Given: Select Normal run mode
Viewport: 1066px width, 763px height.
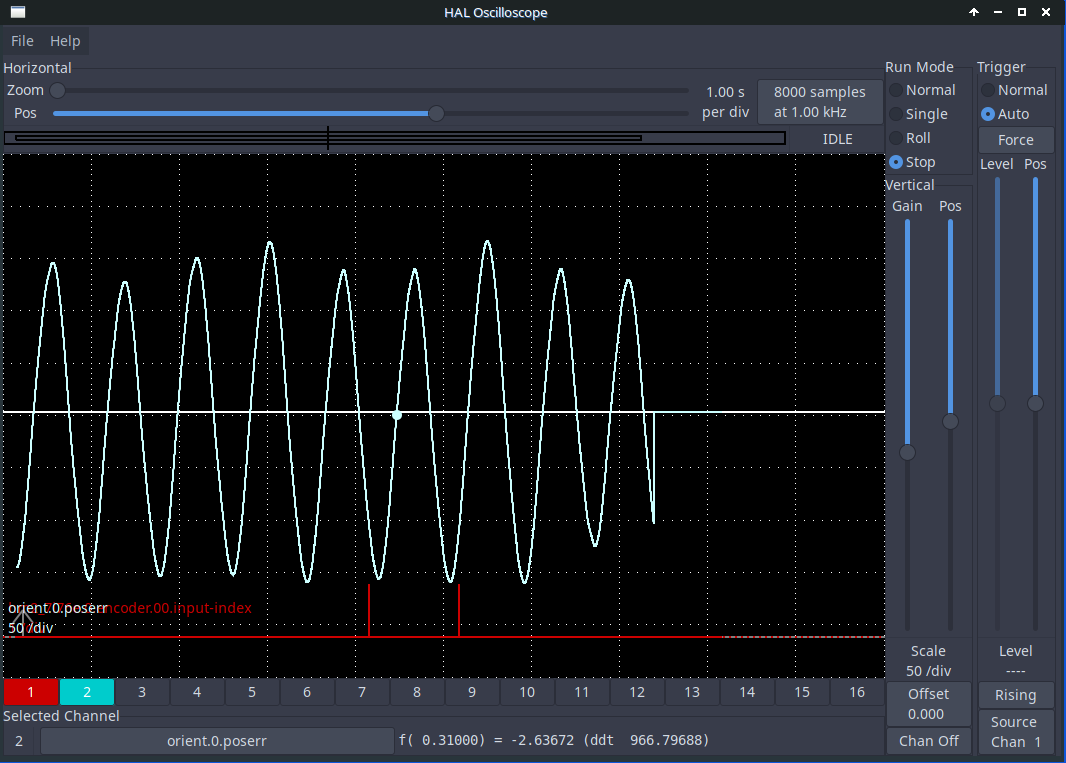Looking at the screenshot, I should click(923, 90).
